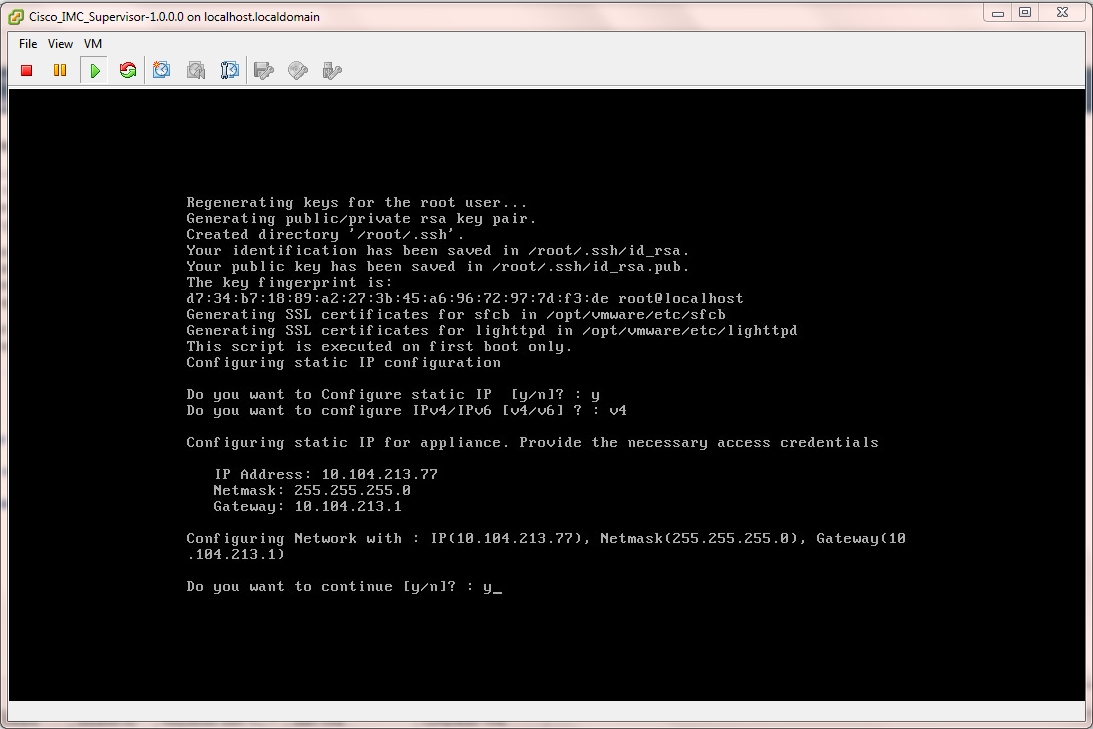
Task: Click 'Do you want to configure IPv4/IPv6' line
Action: (x=406, y=411)
